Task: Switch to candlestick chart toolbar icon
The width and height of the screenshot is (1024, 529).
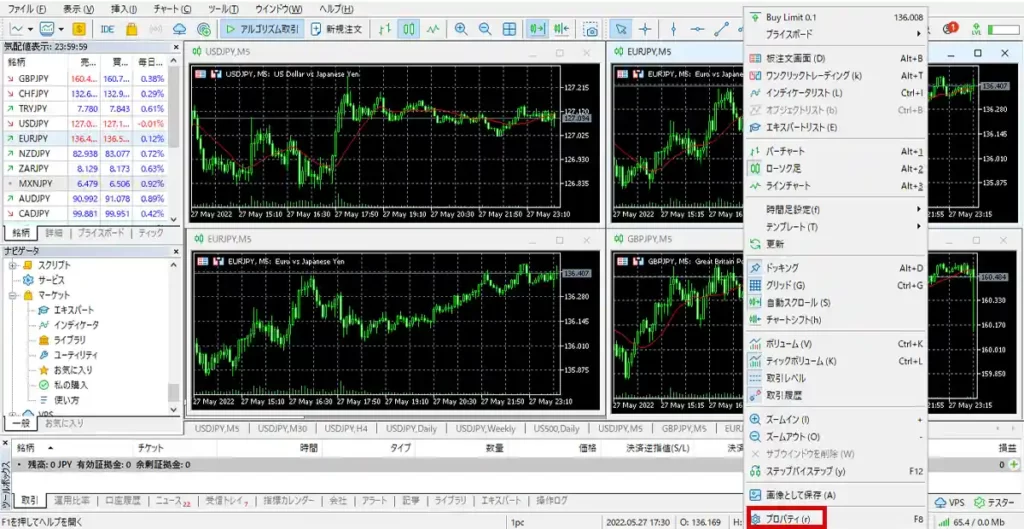Action: click(409, 29)
